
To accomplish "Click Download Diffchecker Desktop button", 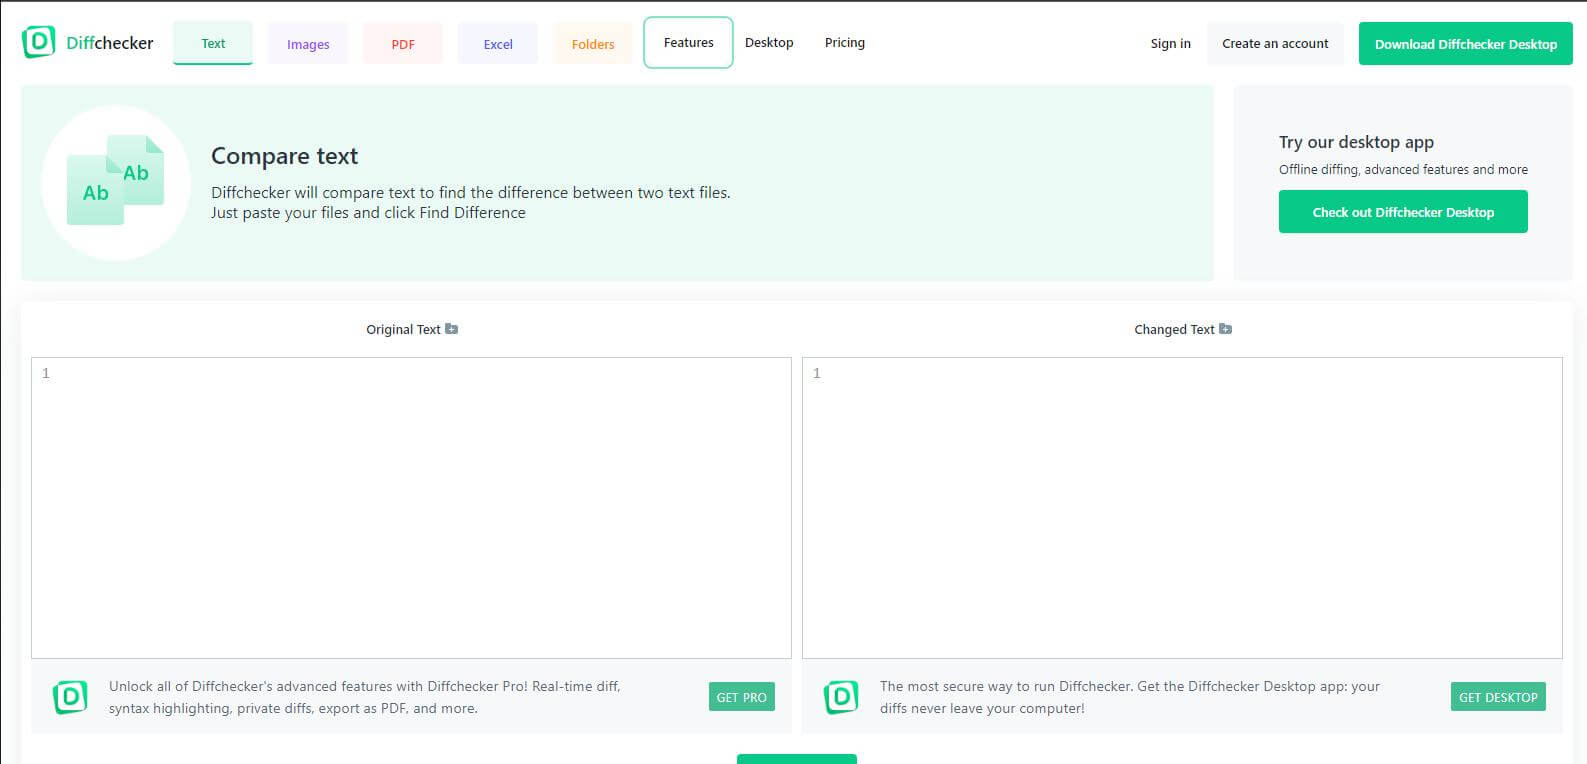I will [x=1465, y=44].
